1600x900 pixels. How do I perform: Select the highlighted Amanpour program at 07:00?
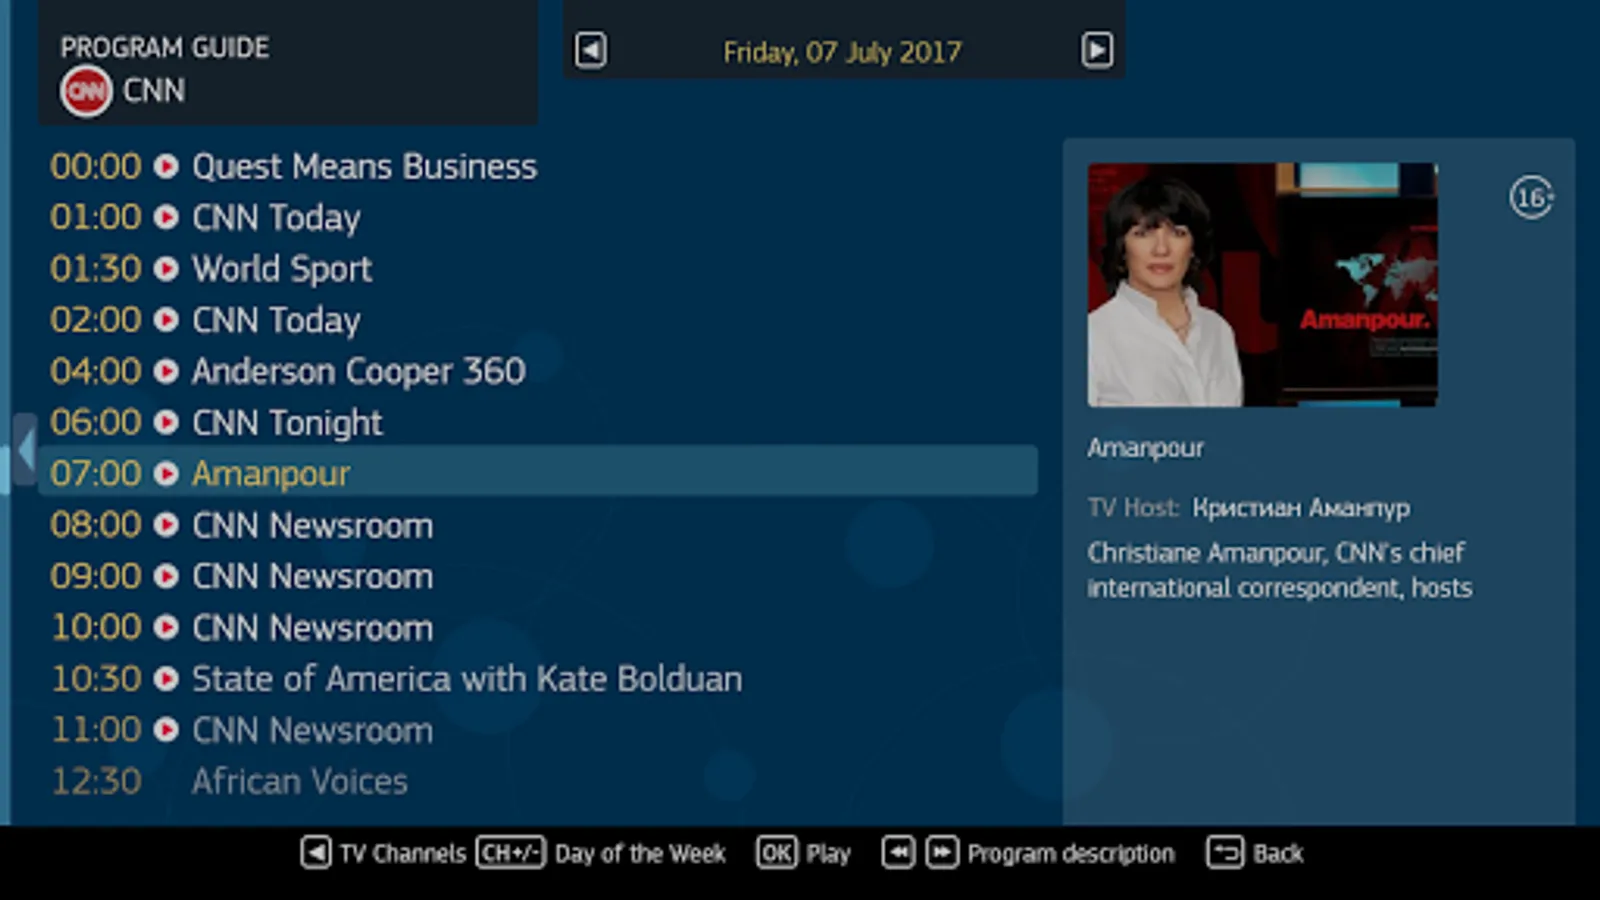[538, 470]
